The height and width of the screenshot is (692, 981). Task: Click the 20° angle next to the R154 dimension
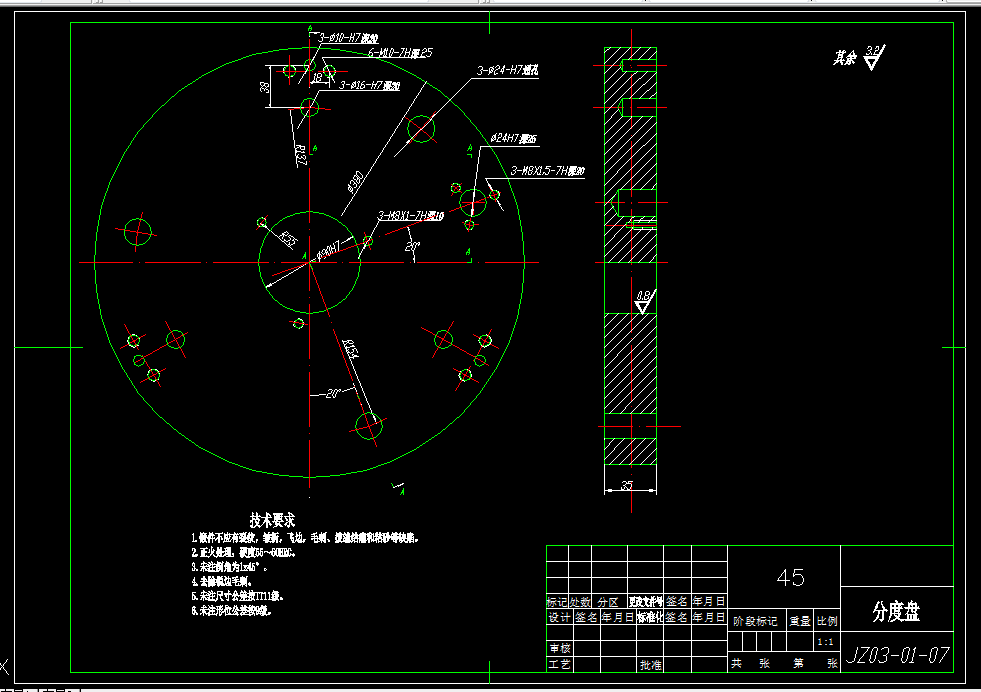(x=333, y=394)
